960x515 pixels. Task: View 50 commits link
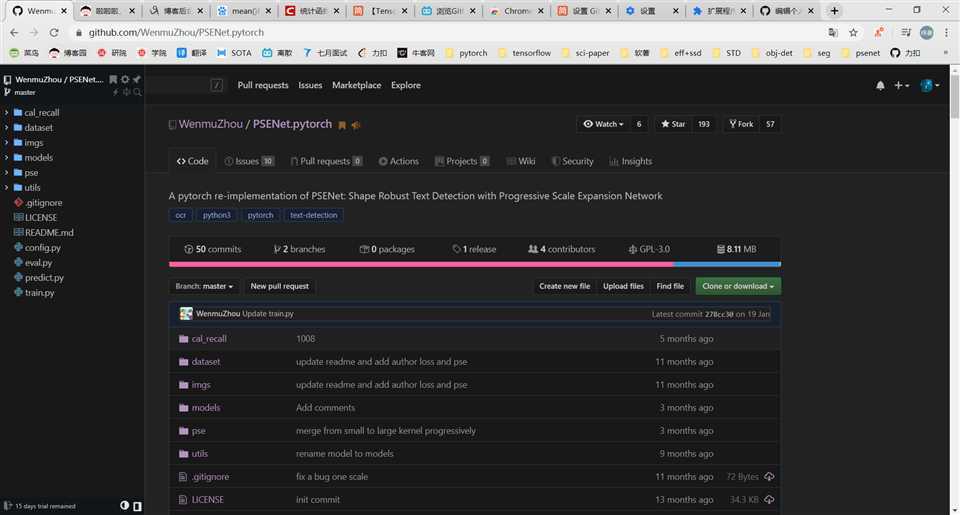212,249
